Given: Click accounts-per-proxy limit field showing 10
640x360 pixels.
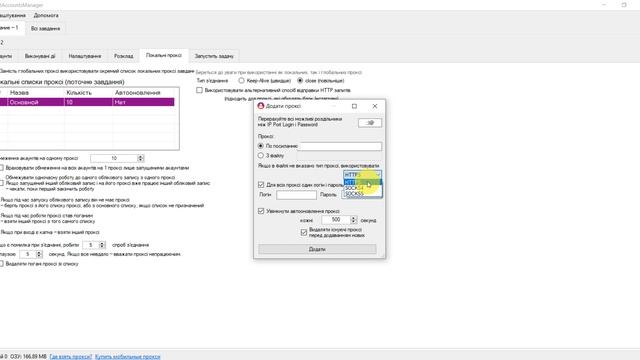Looking at the screenshot, I should click(114, 158).
